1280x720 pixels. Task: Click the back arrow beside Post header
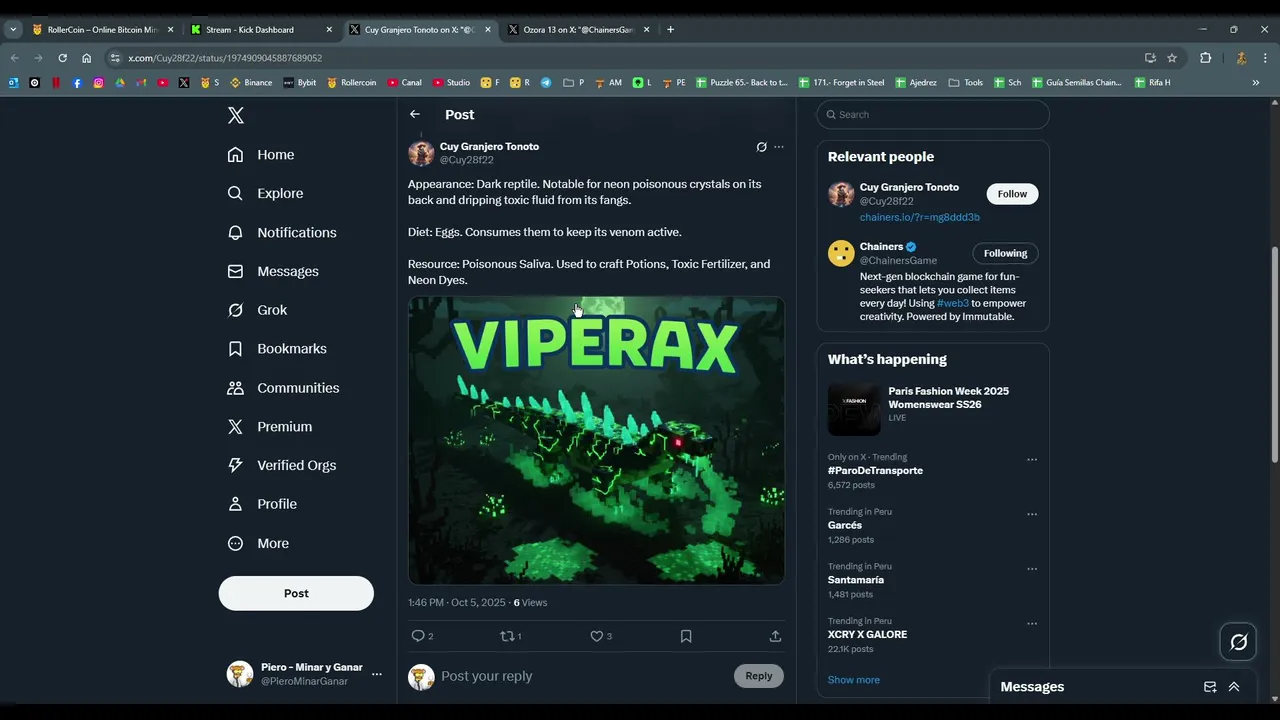[x=415, y=114]
